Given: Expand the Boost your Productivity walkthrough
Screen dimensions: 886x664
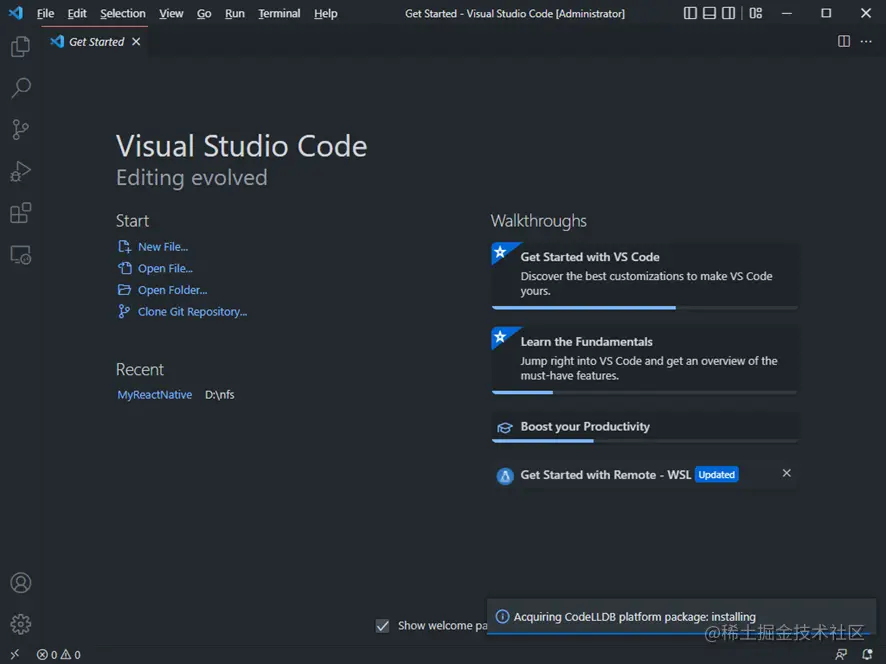Looking at the screenshot, I should tap(585, 427).
